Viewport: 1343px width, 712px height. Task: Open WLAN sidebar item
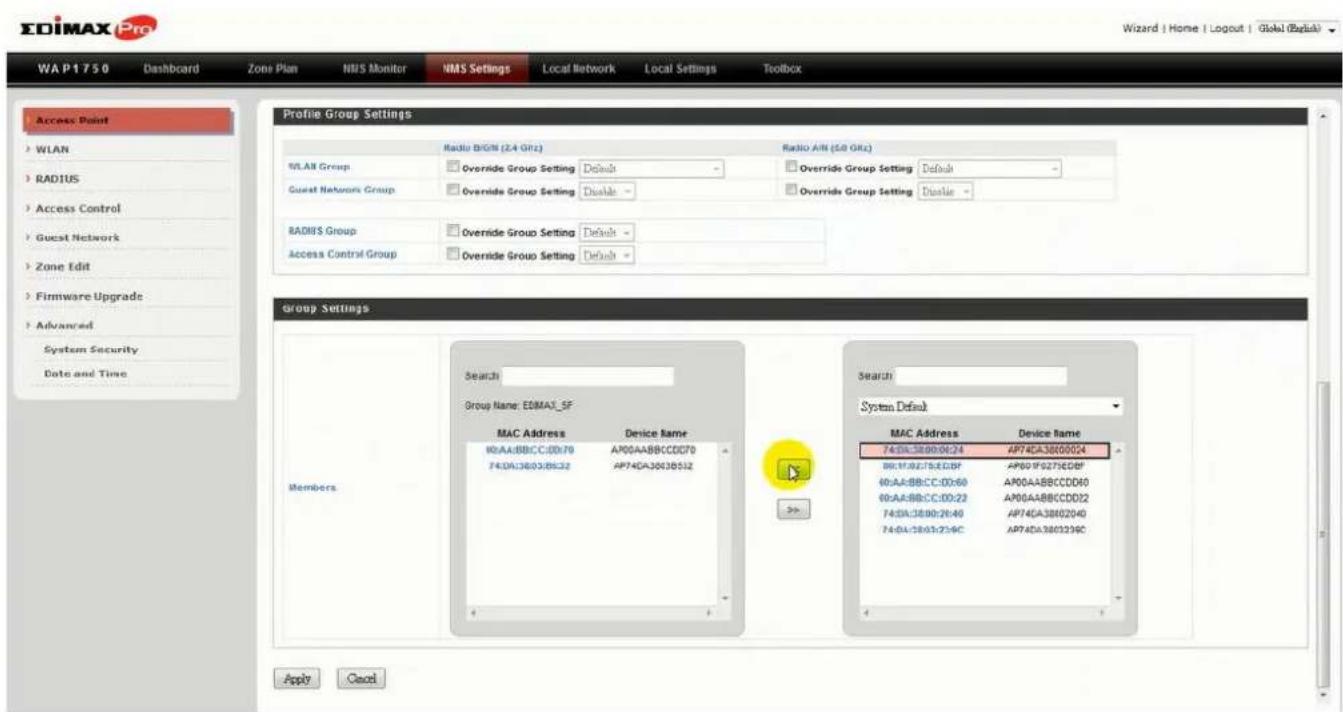tap(54, 150)
